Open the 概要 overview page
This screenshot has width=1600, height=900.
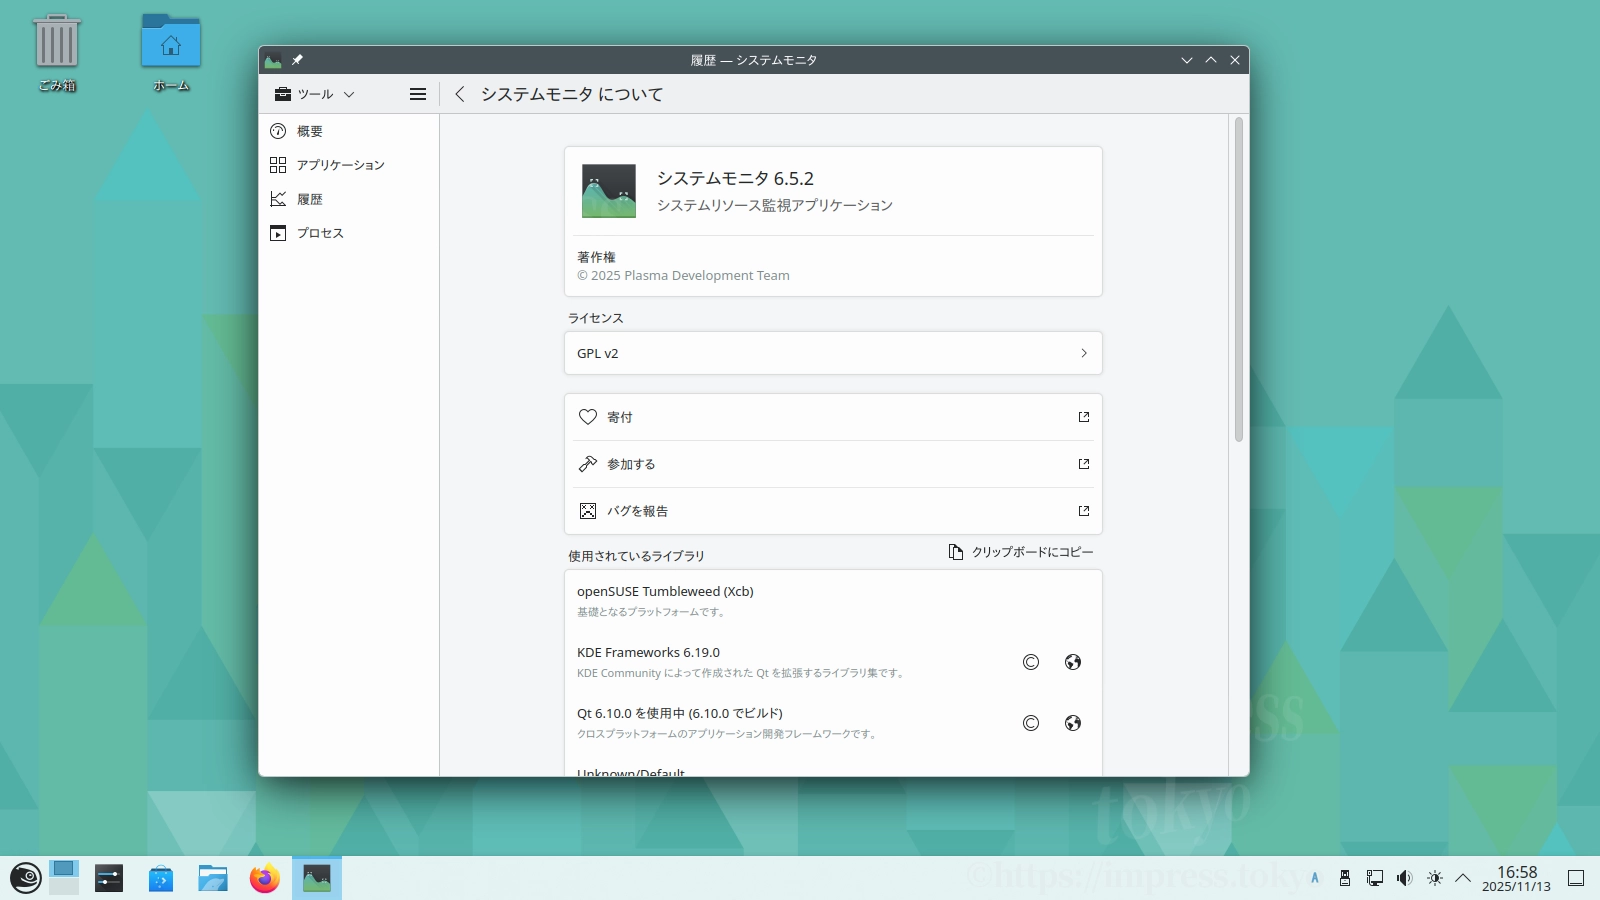(x=349, y=131)
